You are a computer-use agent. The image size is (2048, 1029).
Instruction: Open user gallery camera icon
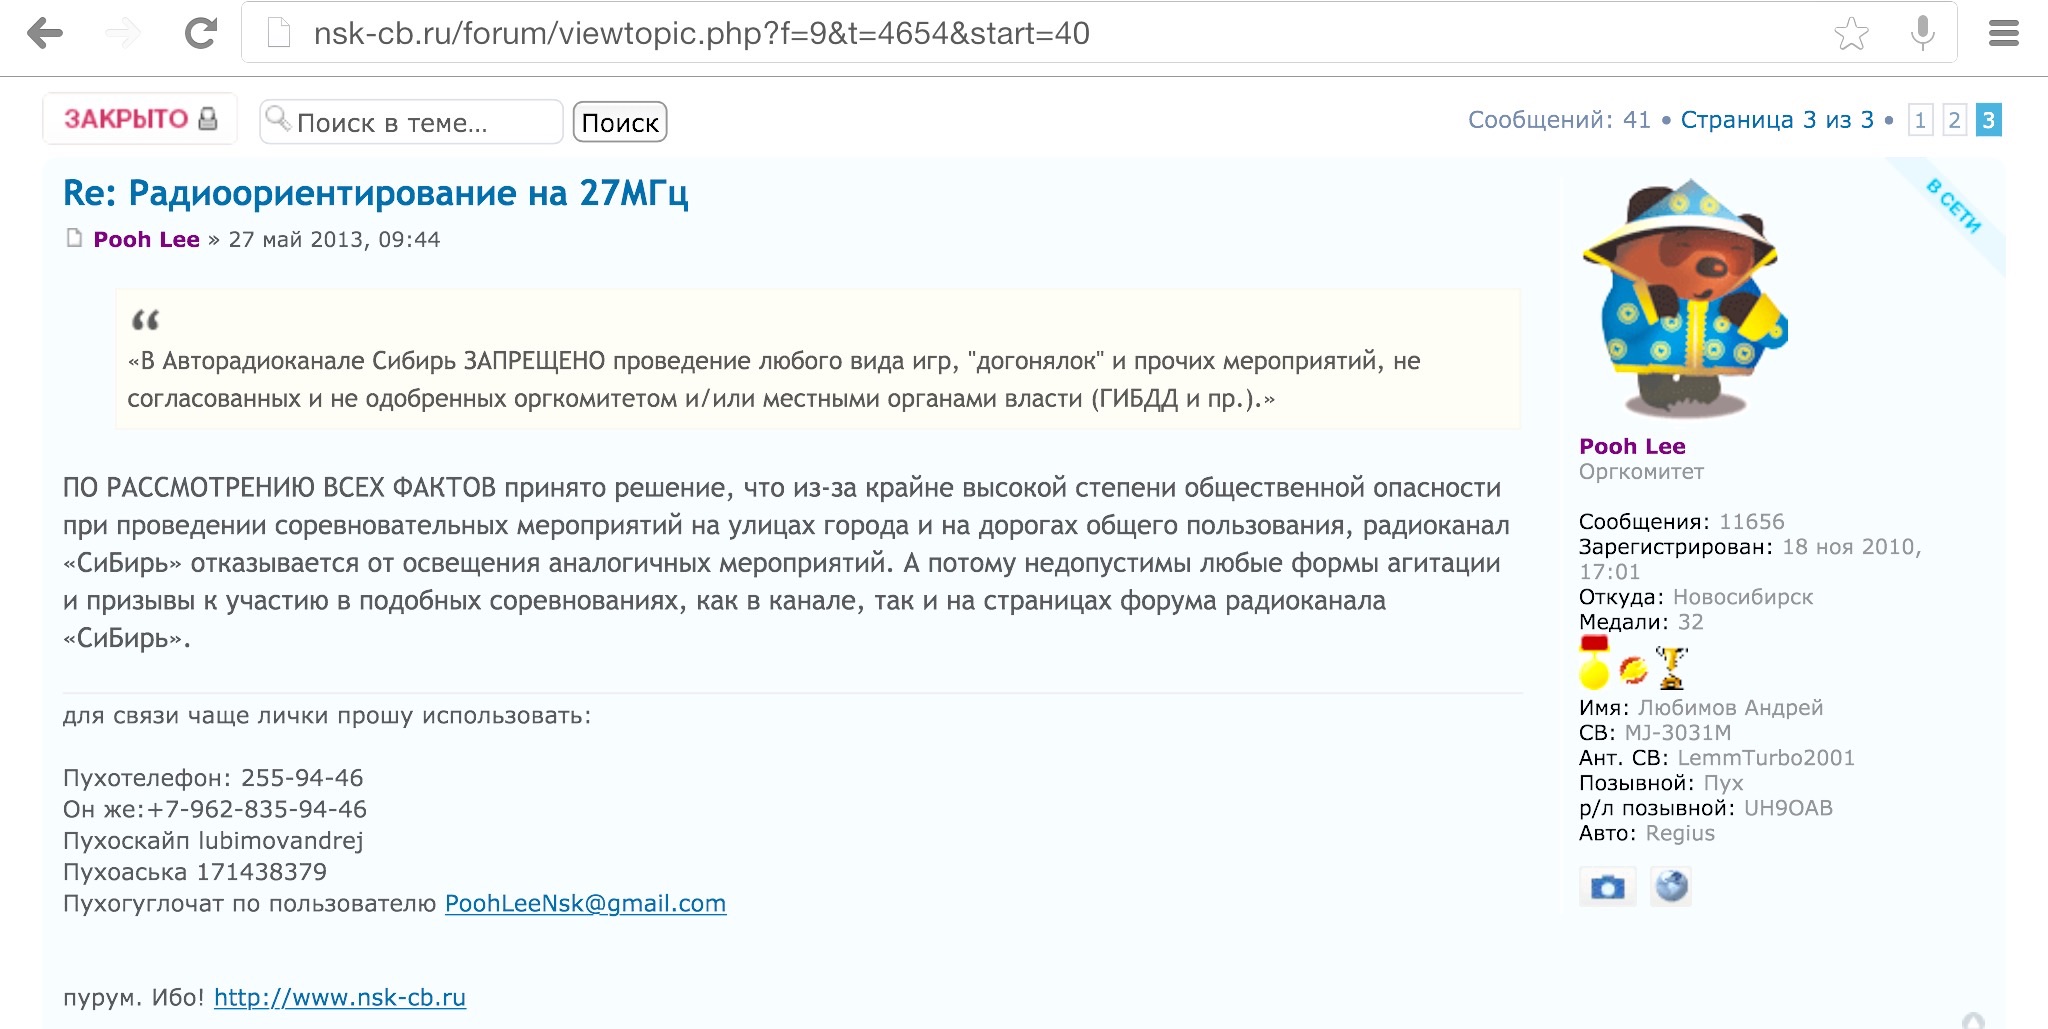coord(1607,887)
